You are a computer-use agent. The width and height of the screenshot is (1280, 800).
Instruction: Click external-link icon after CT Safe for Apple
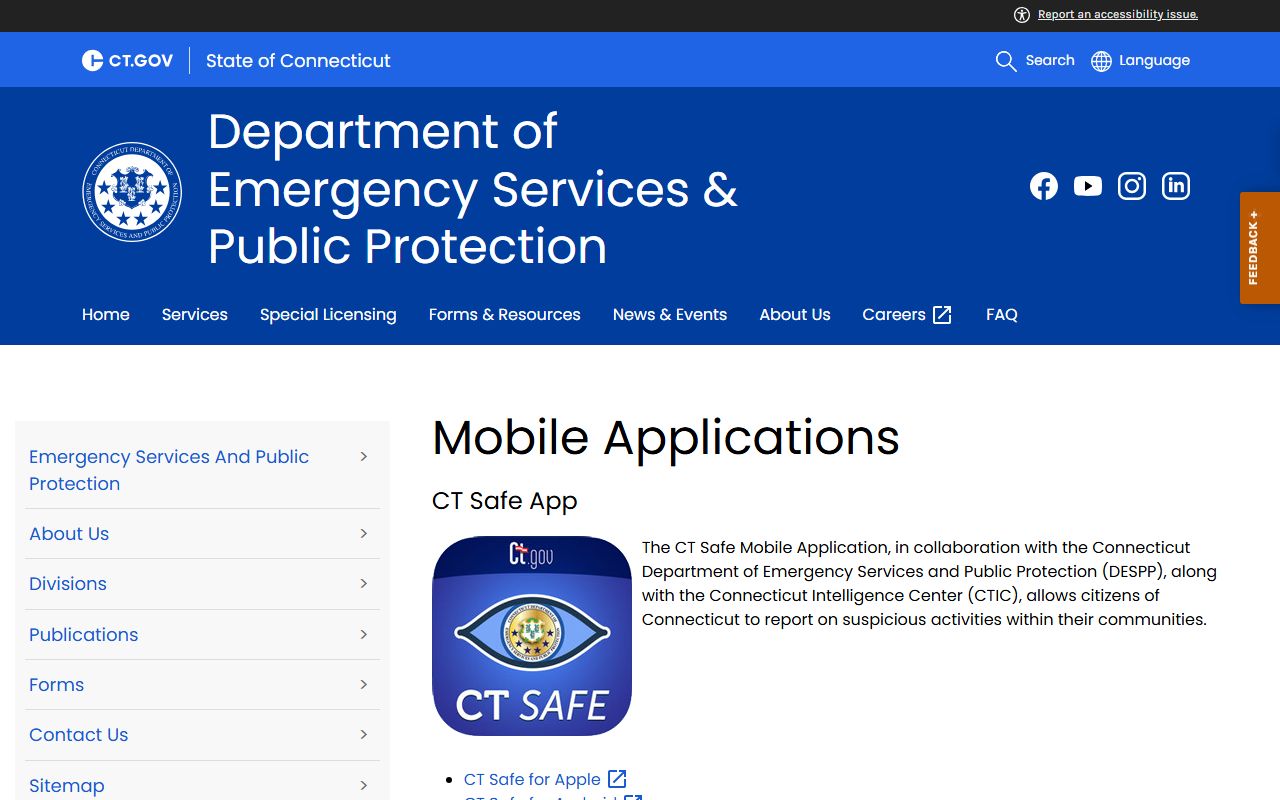(x=618, y=779)
